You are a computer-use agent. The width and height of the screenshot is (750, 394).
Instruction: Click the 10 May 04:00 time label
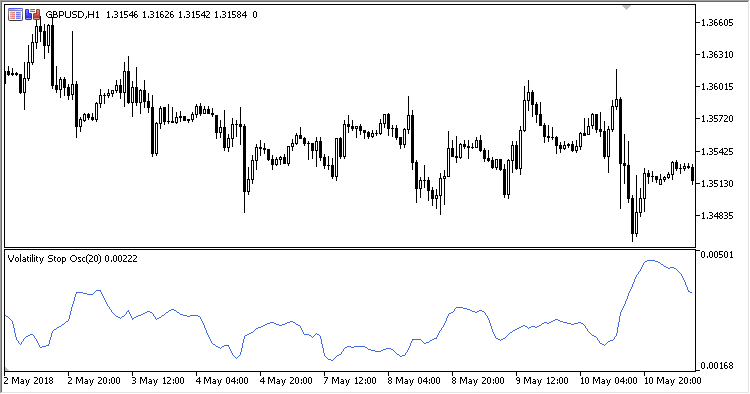coord(608,381)
